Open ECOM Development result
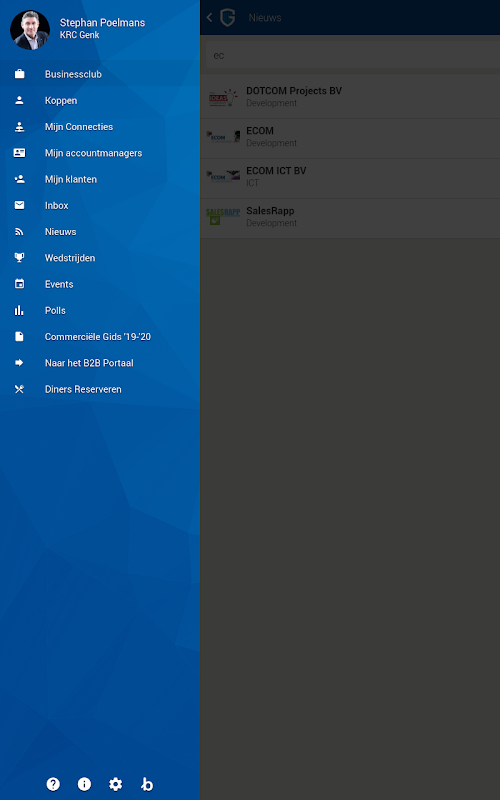The width and height of the screenshot is (500, 800). [350, 137]
